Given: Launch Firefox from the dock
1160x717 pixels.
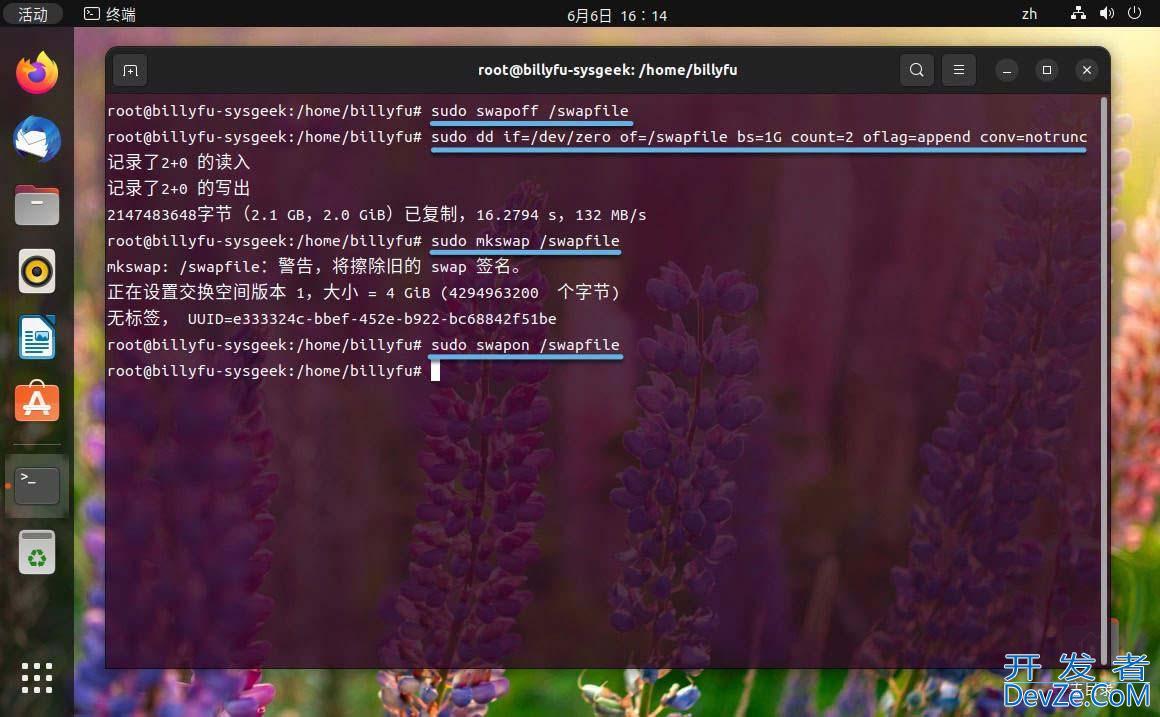Looking at the screenshot, I should pos(37,73).
